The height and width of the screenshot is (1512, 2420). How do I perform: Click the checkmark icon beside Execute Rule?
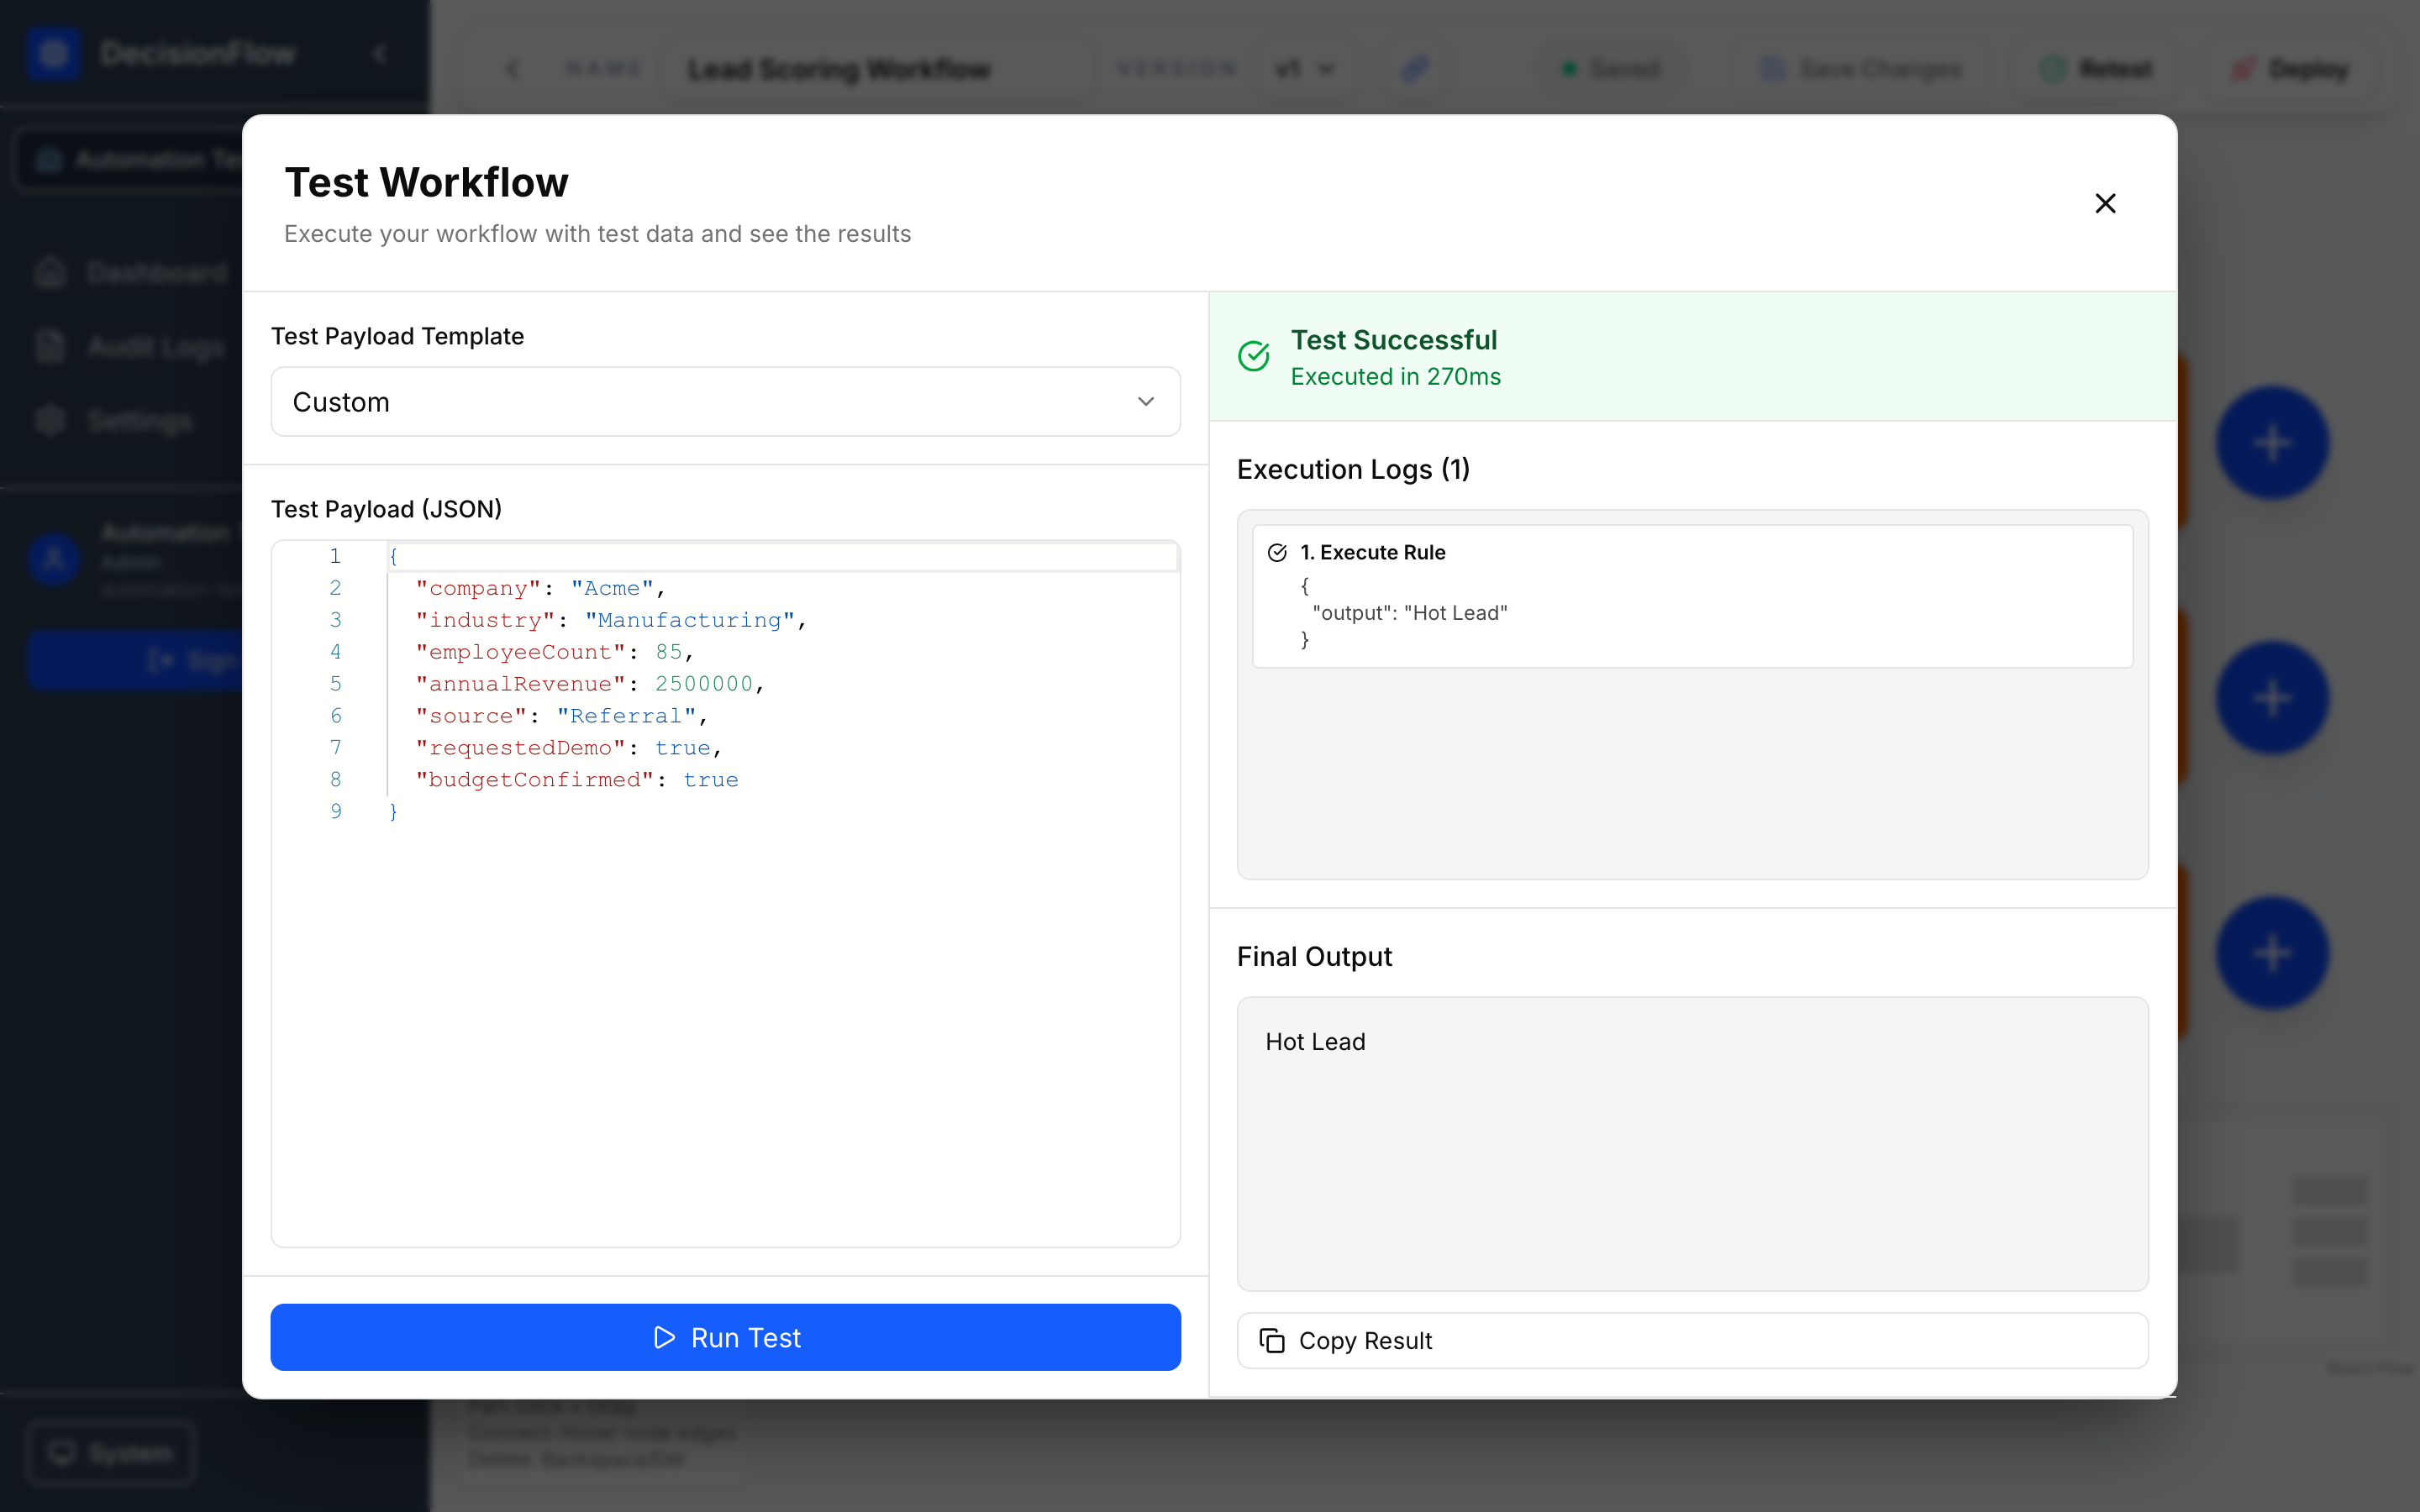1277,553
